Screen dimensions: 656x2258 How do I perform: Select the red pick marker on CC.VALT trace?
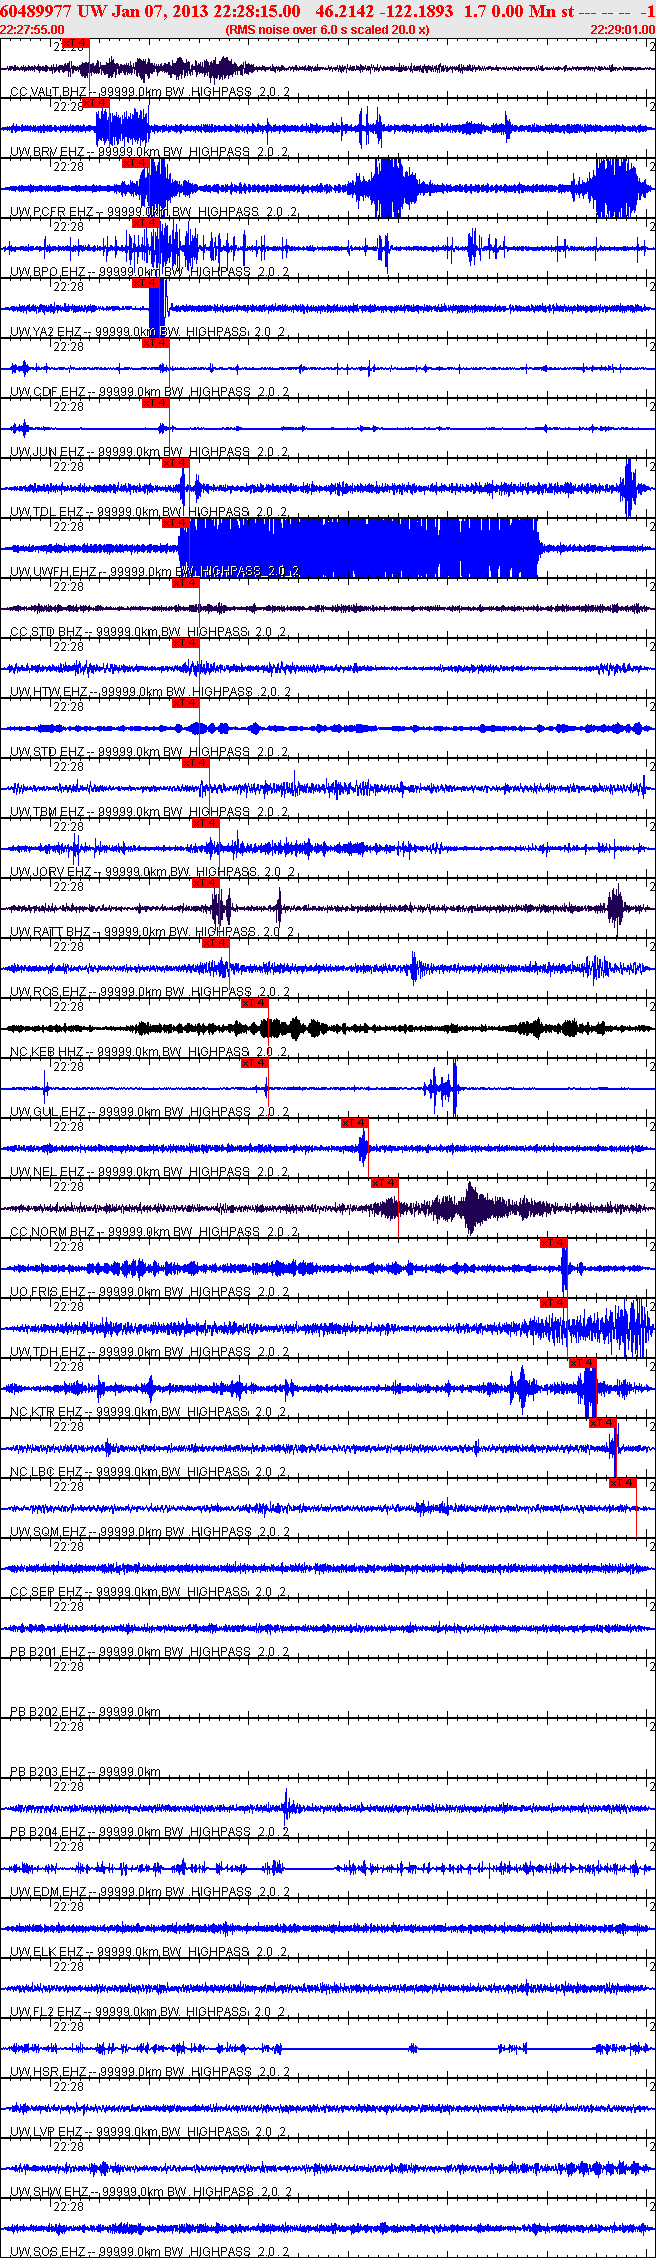coord(75,43)
